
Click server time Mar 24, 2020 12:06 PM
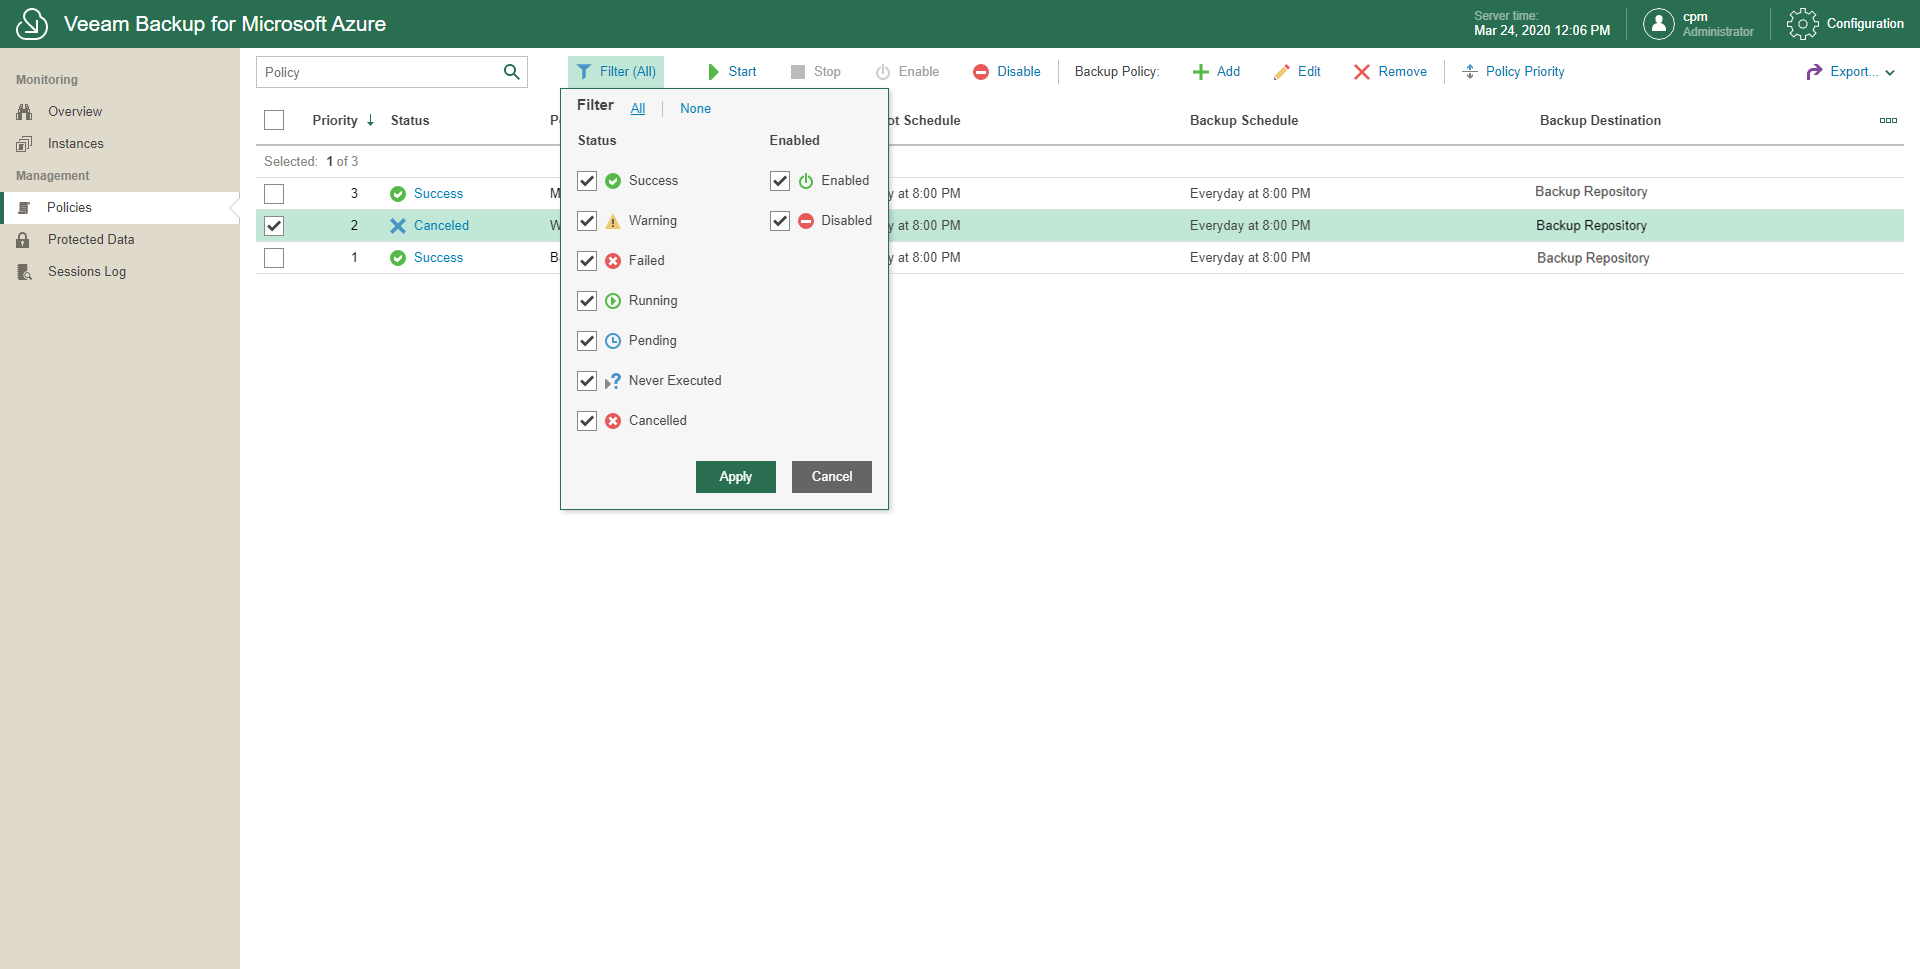(x=1542, y=31)
